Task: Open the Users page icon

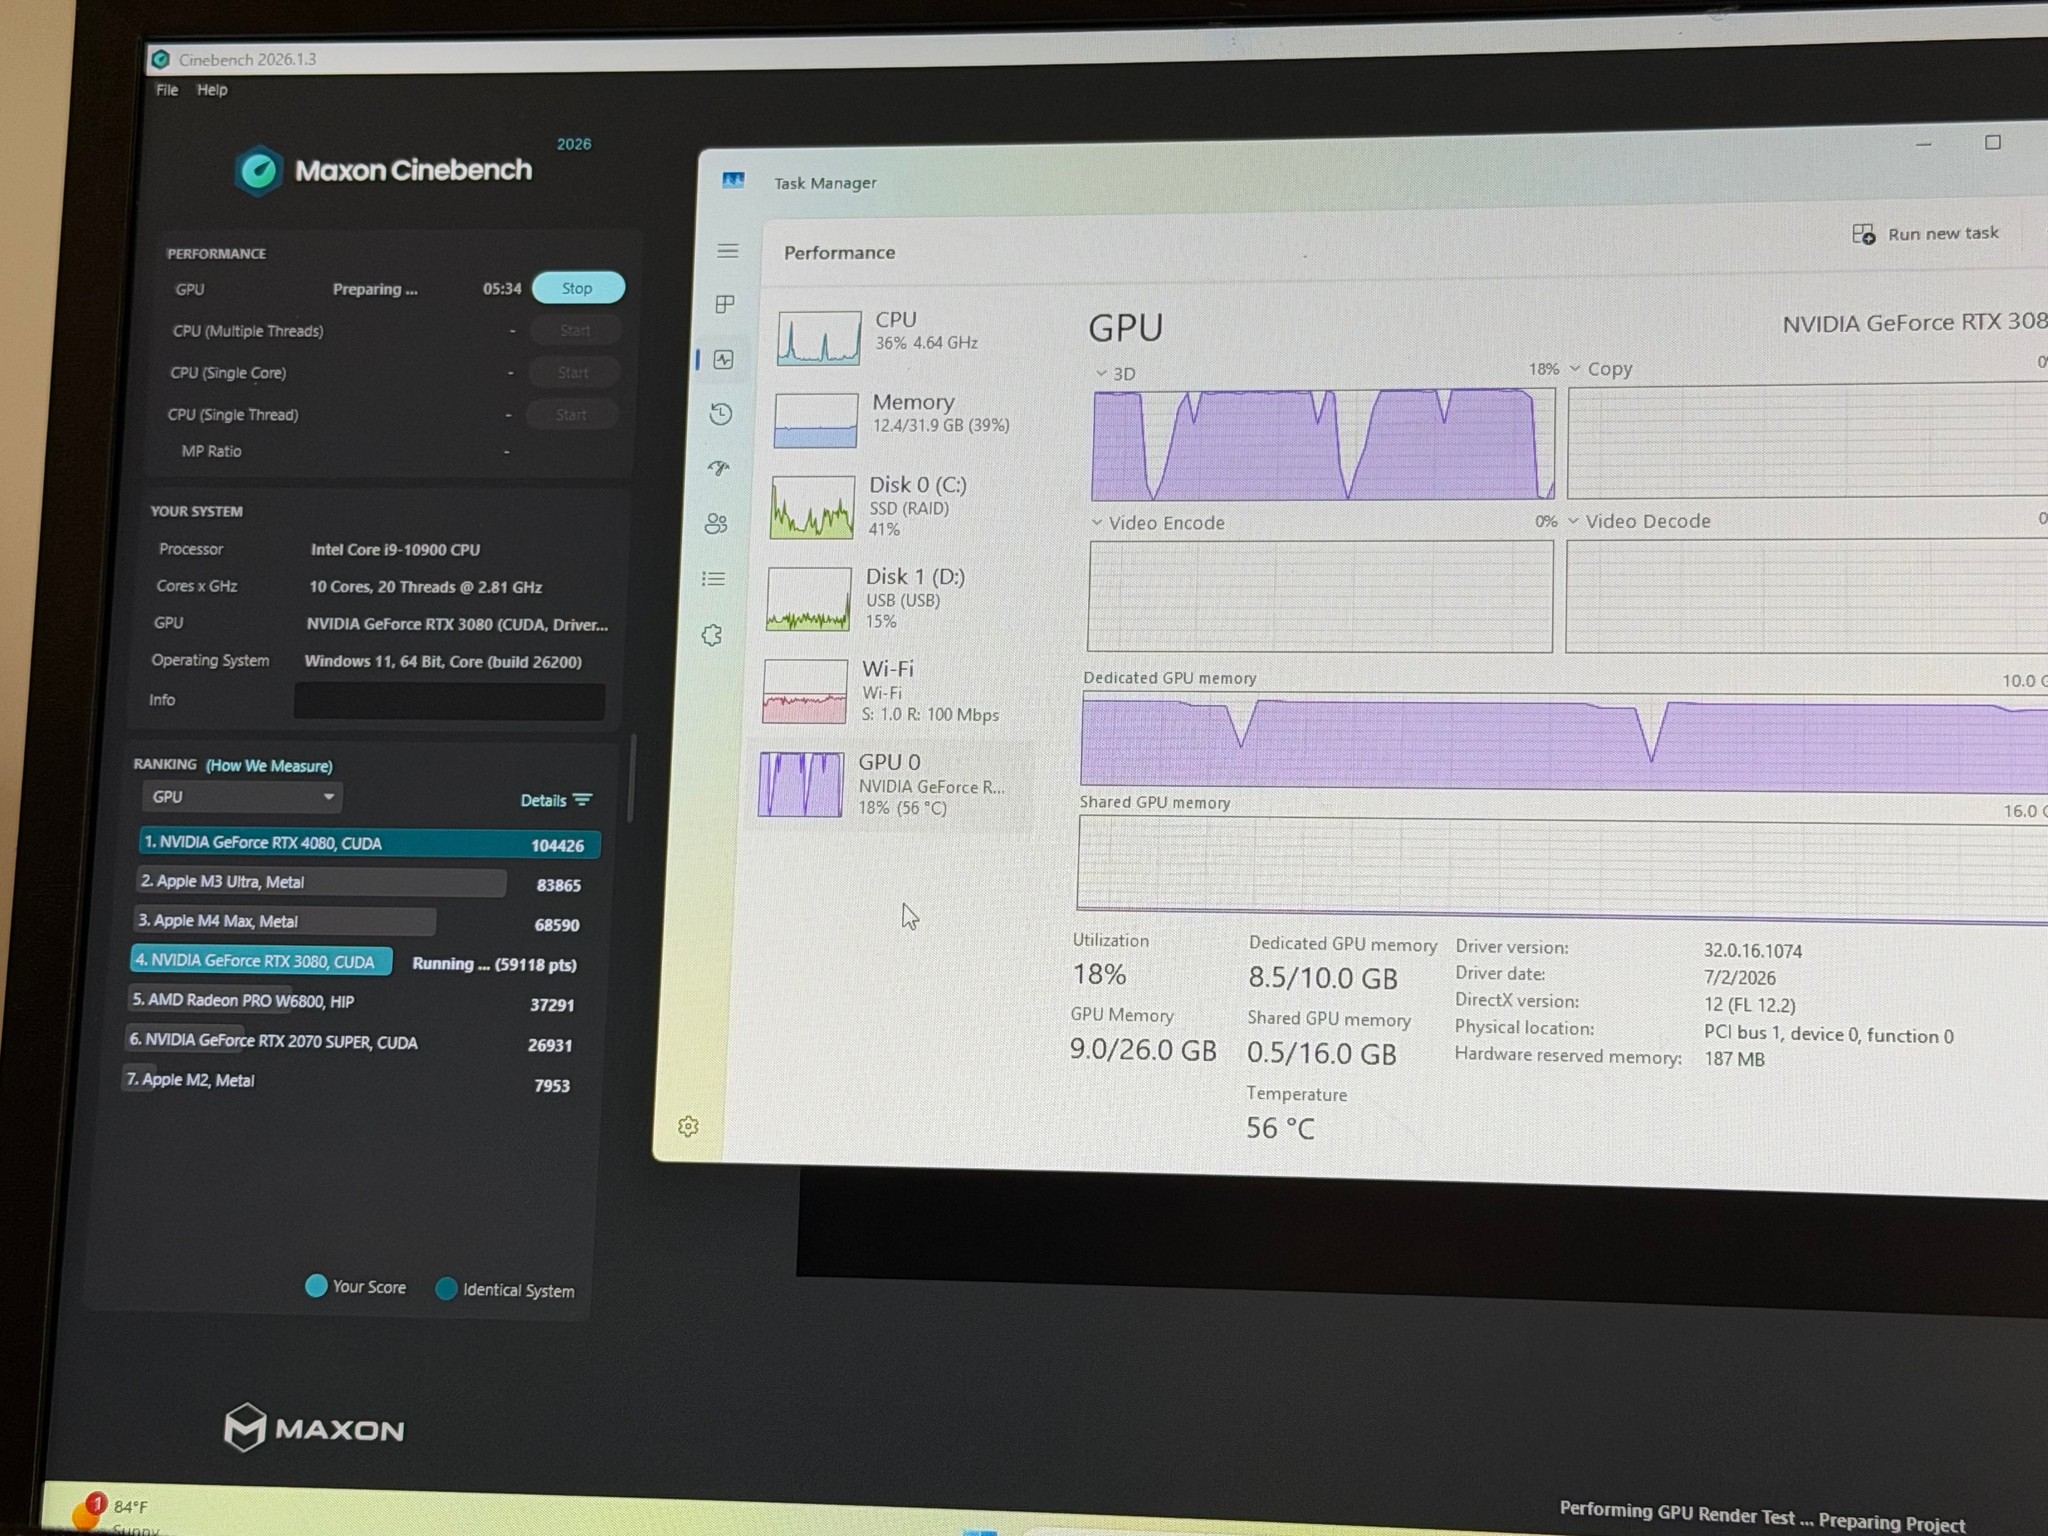Action: (x=716, y=523)
